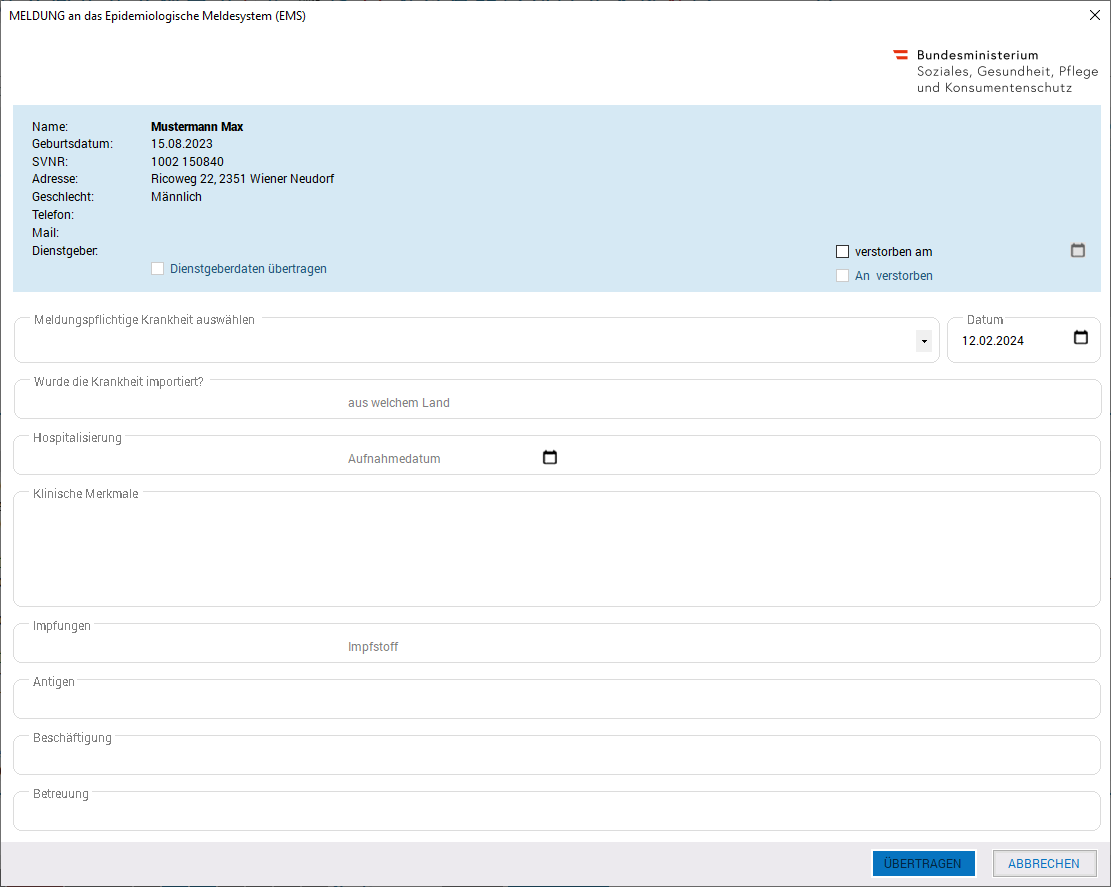Click the dialog title 'MELDUNG an das Epidemiologische Meldesystem'
The width and height of the screenshot is (1111, 887).
157,16
